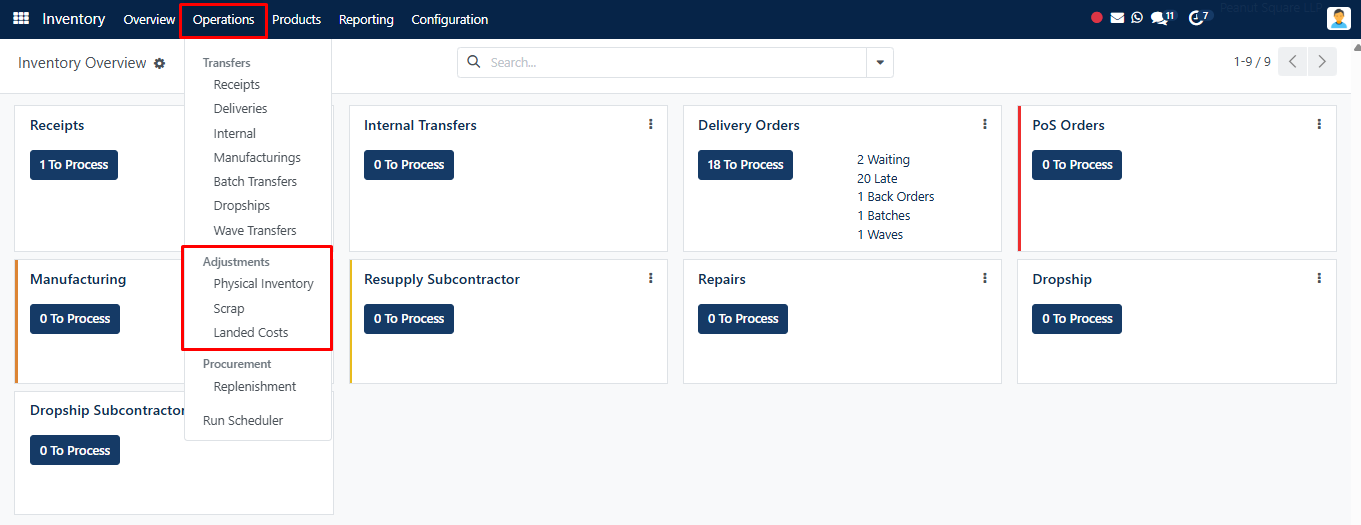Click the Repairs card title
Image resolution: width=1361 pixels, height=525 pixels.
point(722,279)
